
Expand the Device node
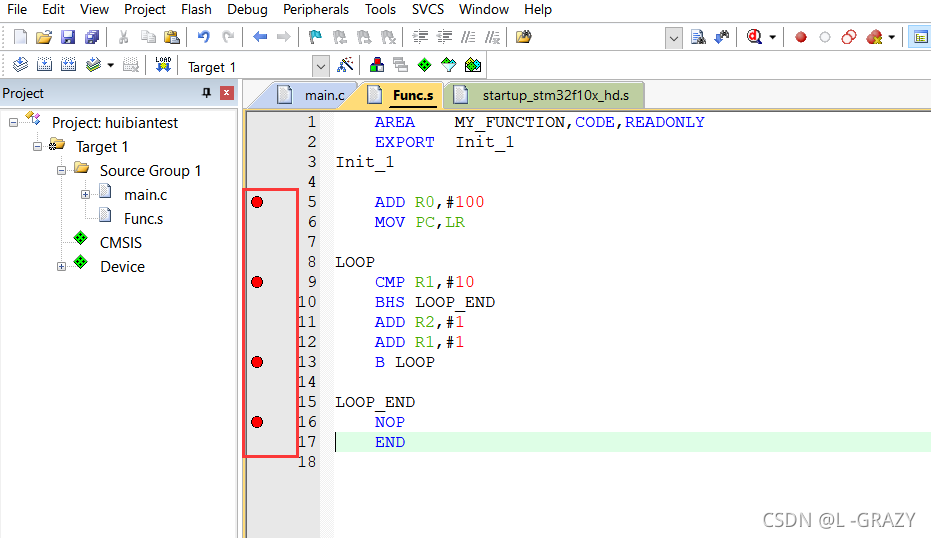click(61, 266)
